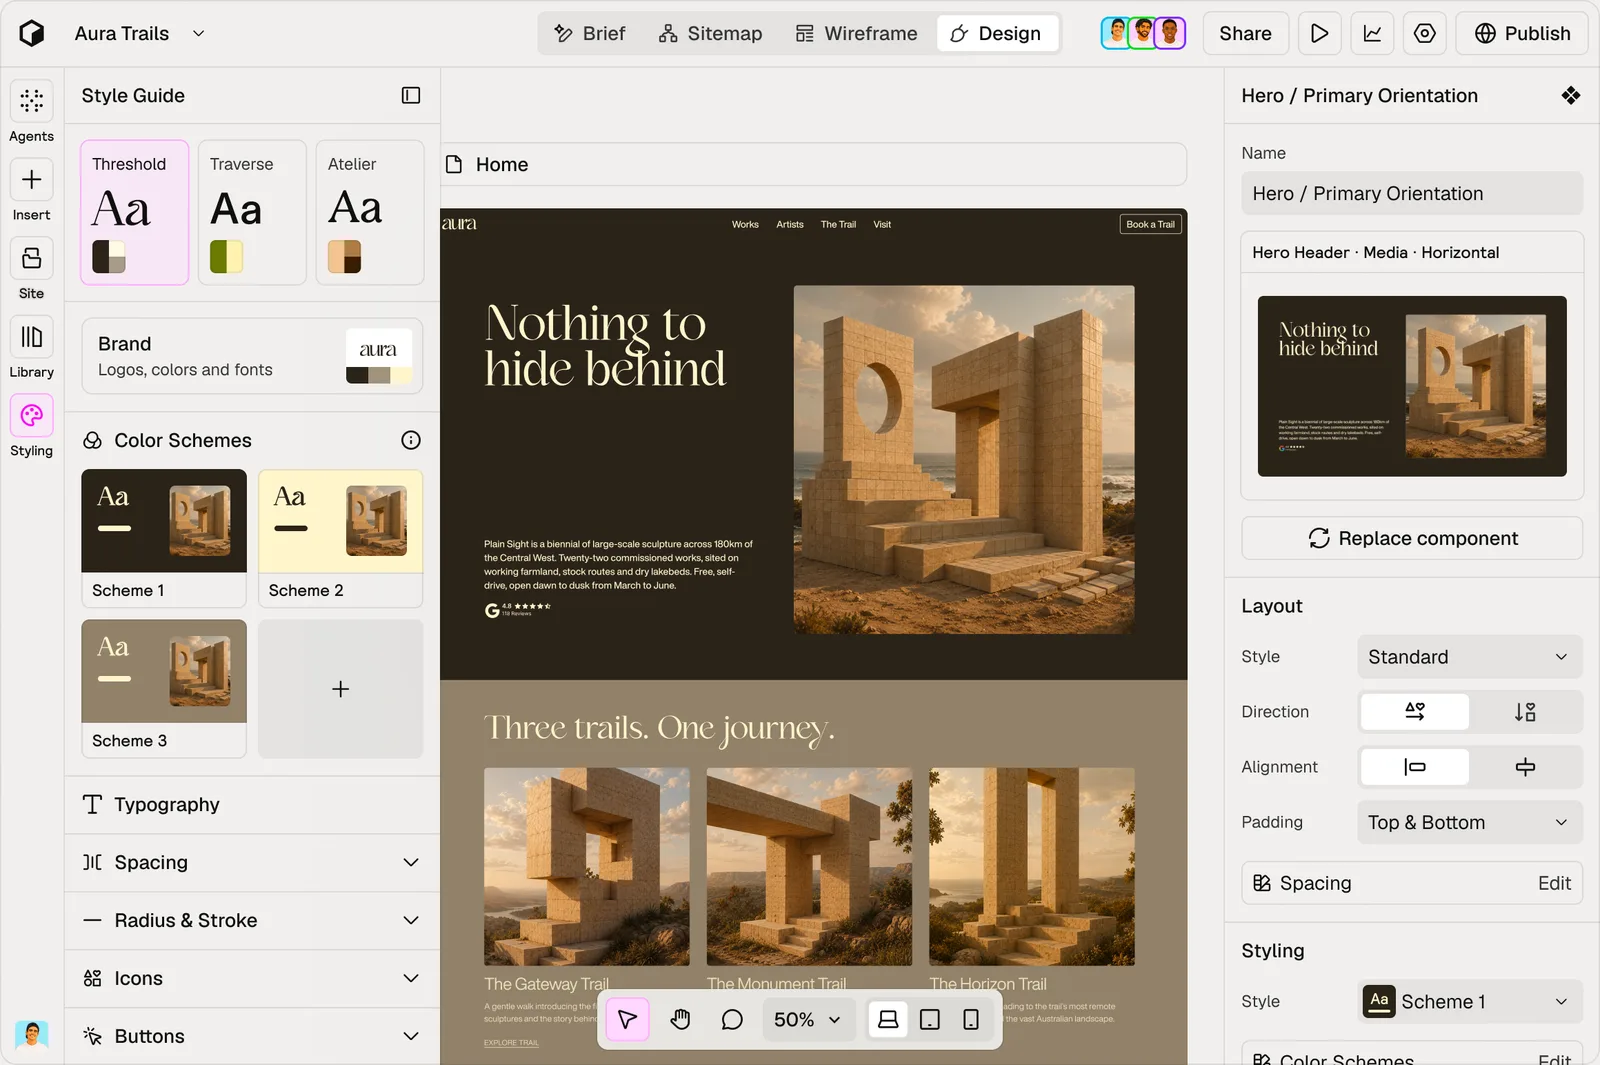Expand the Radius & Stroke section
1600x1065 pixels.
pos(252,920)
